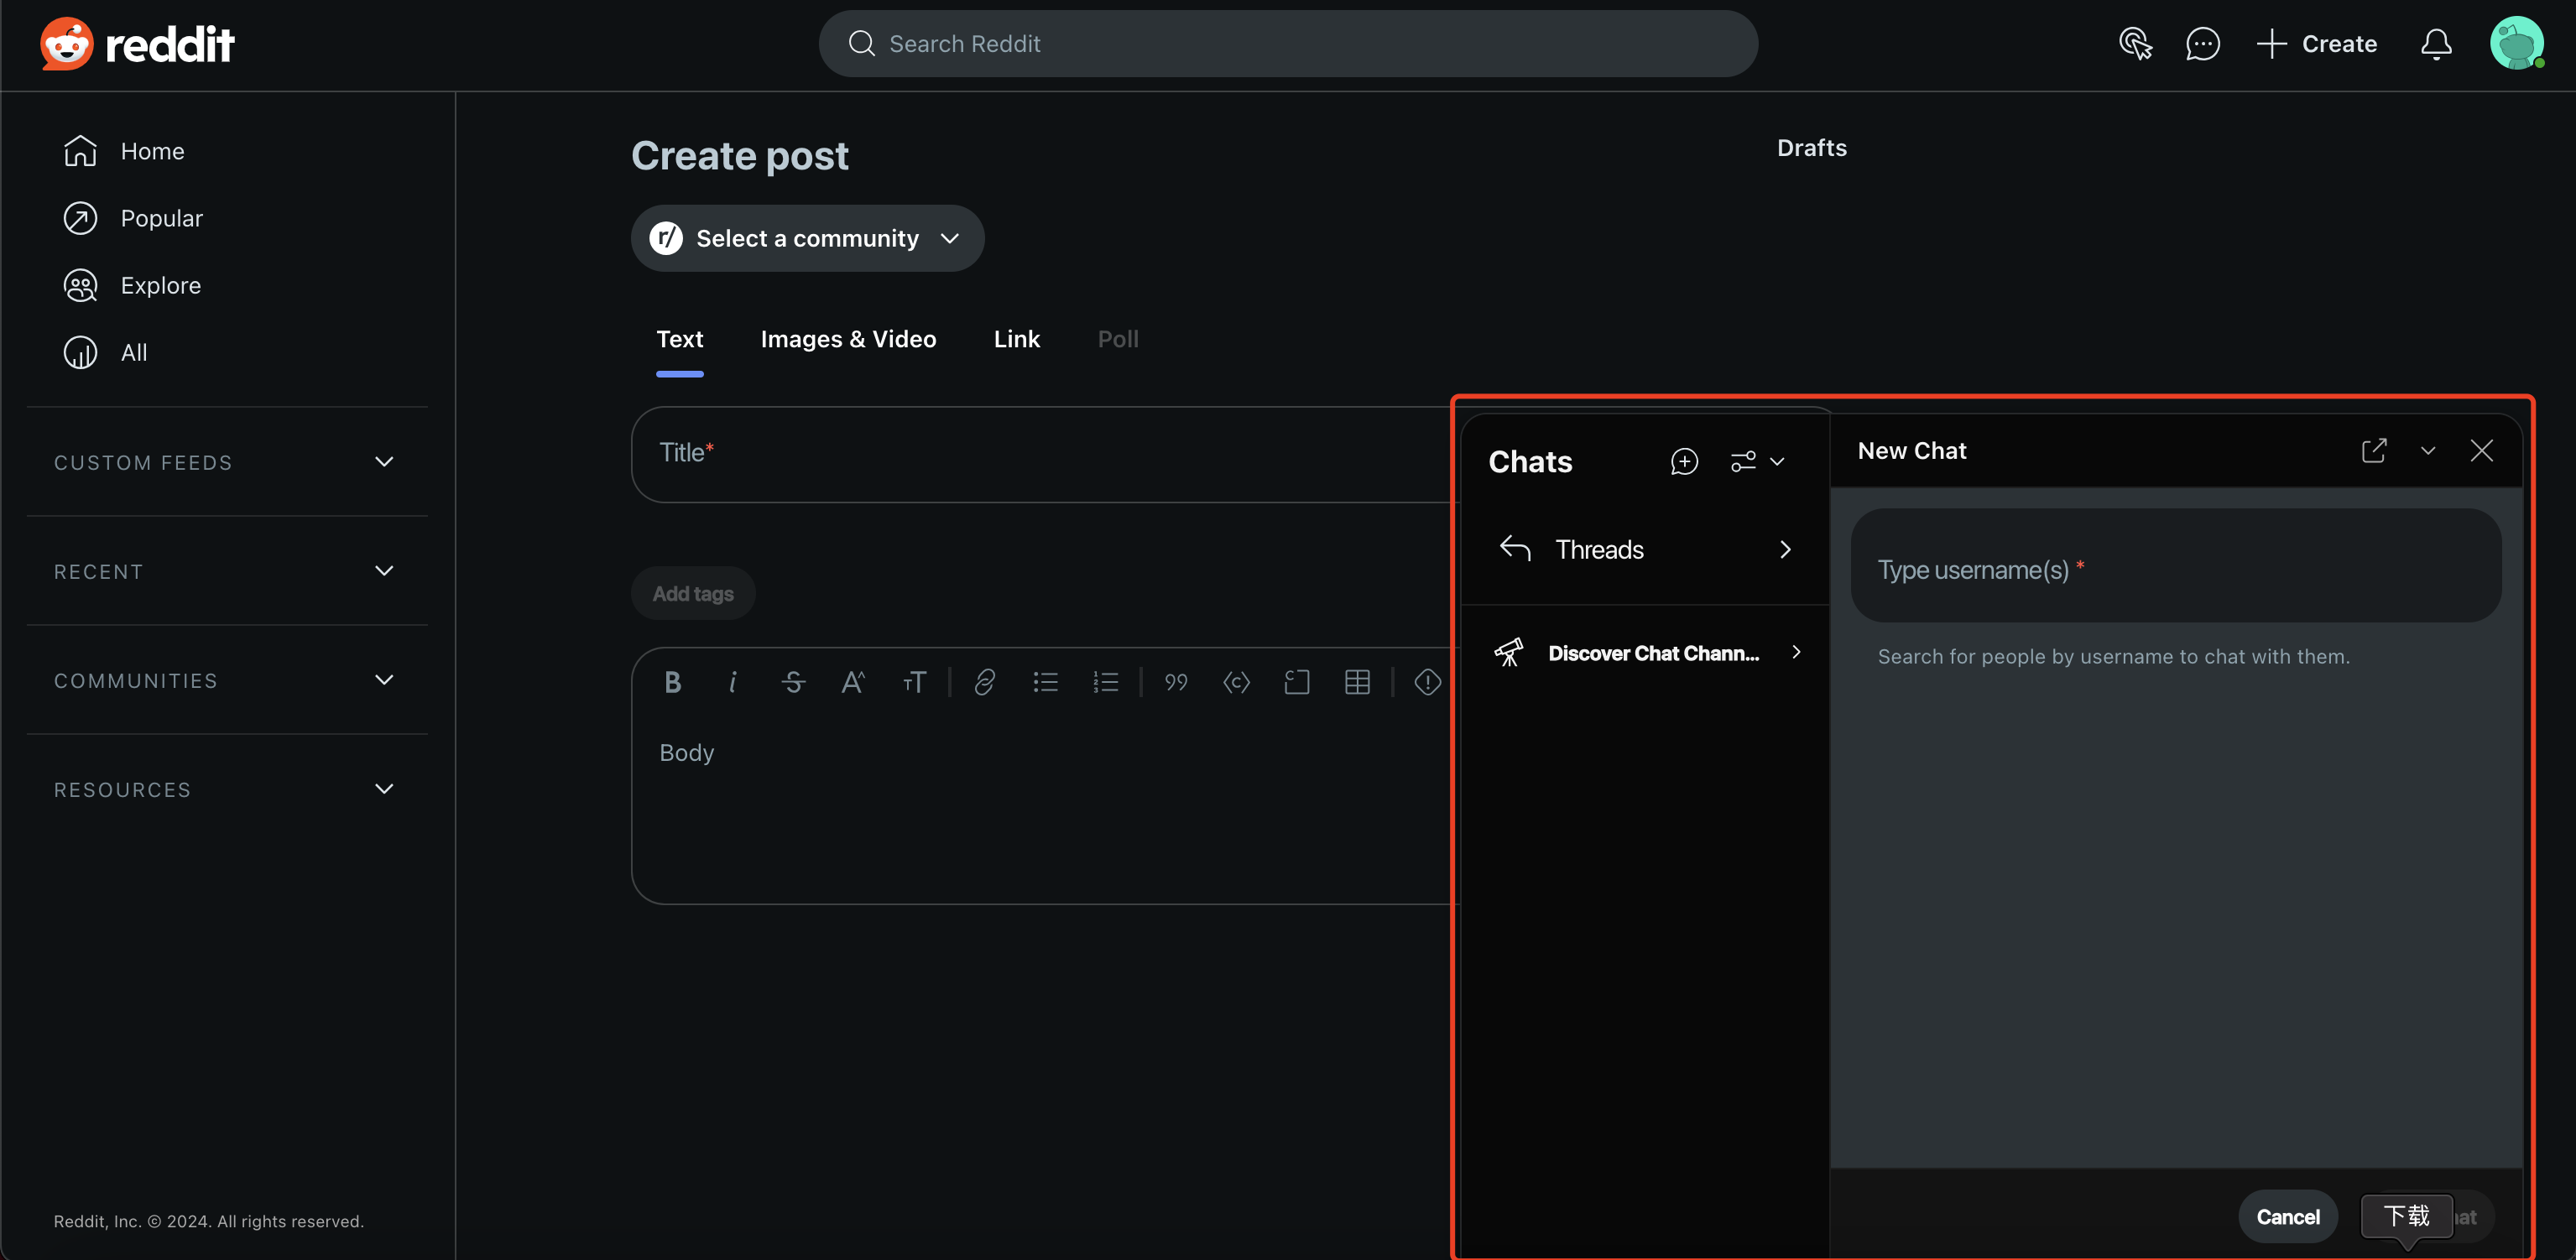Apply strikethrough formatting in editor toolbar
This screenshot has width=2576, height=1260.
pos(793,682)
